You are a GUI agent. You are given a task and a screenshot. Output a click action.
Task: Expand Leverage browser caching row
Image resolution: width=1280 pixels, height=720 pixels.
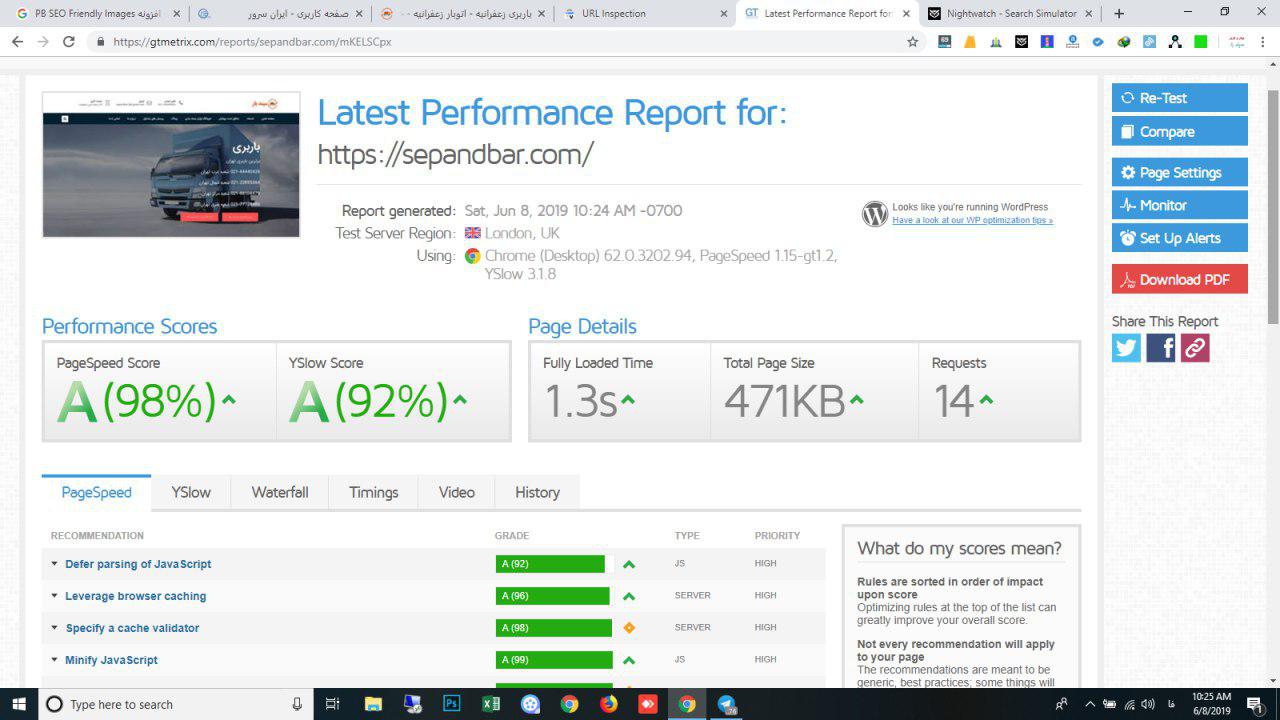click(55, 596)
